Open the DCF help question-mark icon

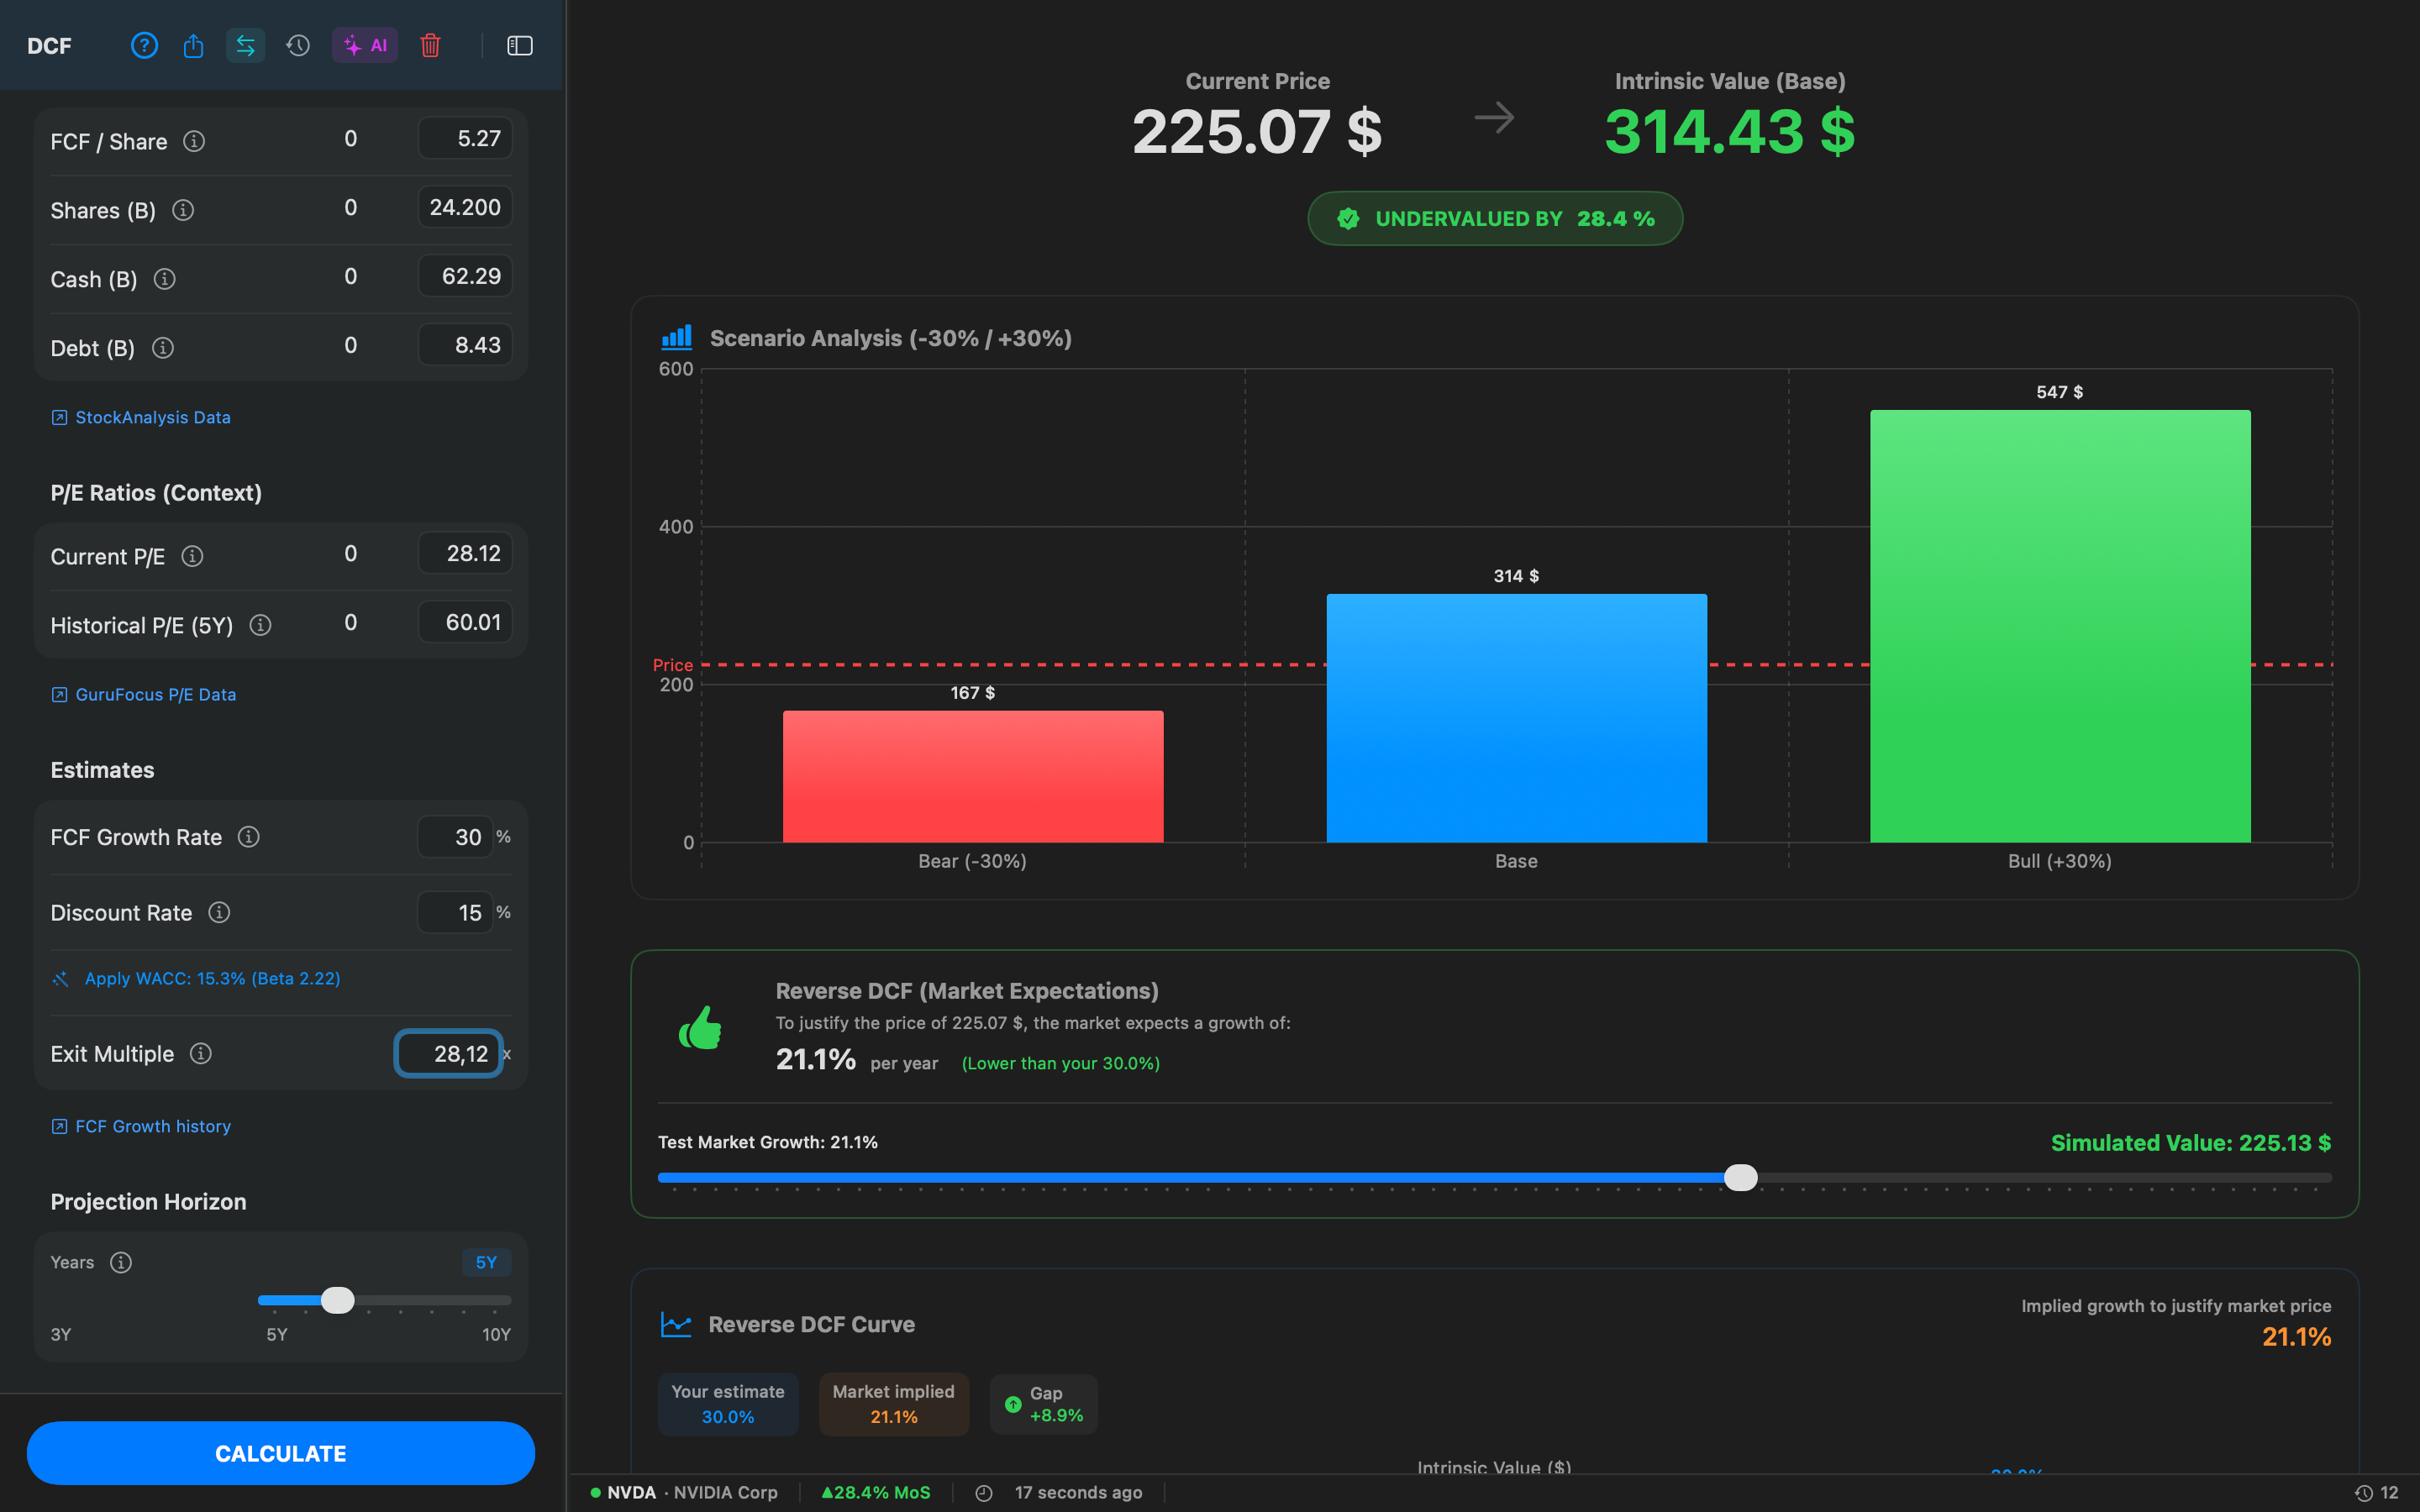[144, 45]
